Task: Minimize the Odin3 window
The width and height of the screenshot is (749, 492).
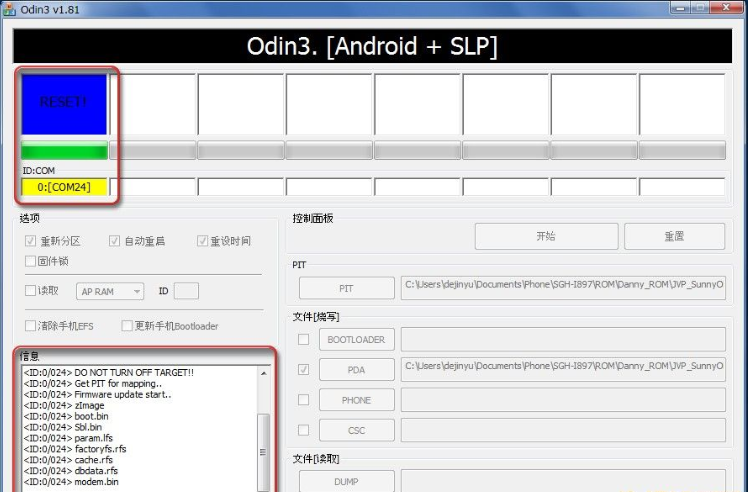Action: (680, 8)
